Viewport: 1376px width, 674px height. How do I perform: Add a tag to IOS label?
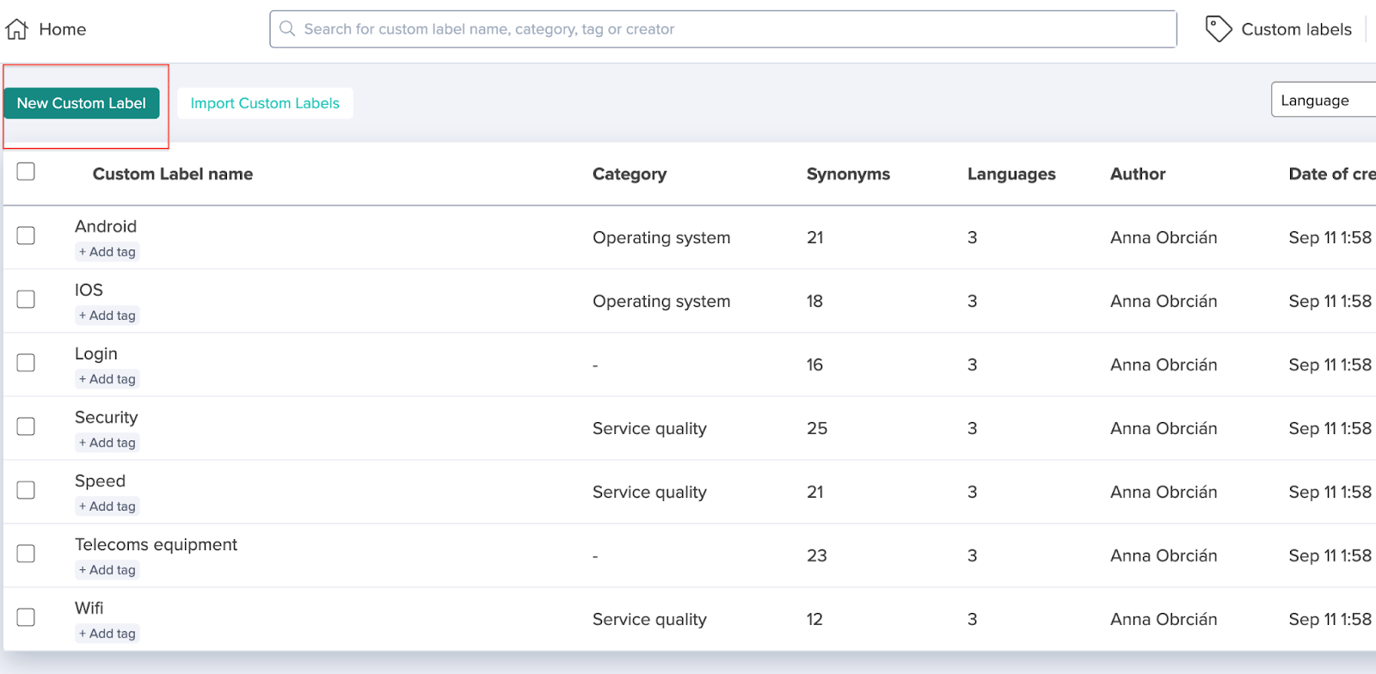[107, 316]
